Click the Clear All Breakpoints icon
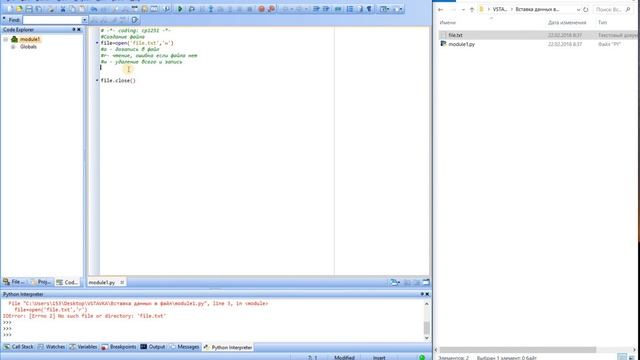Screen dimensions: 640x360 click(271, 9)
